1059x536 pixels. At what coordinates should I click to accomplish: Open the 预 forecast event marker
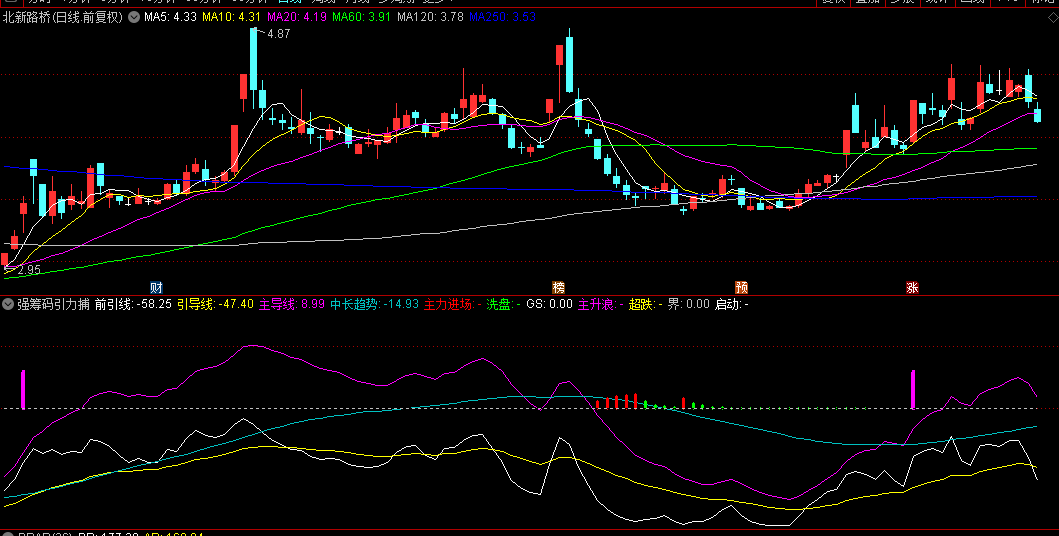pos(741,287)
